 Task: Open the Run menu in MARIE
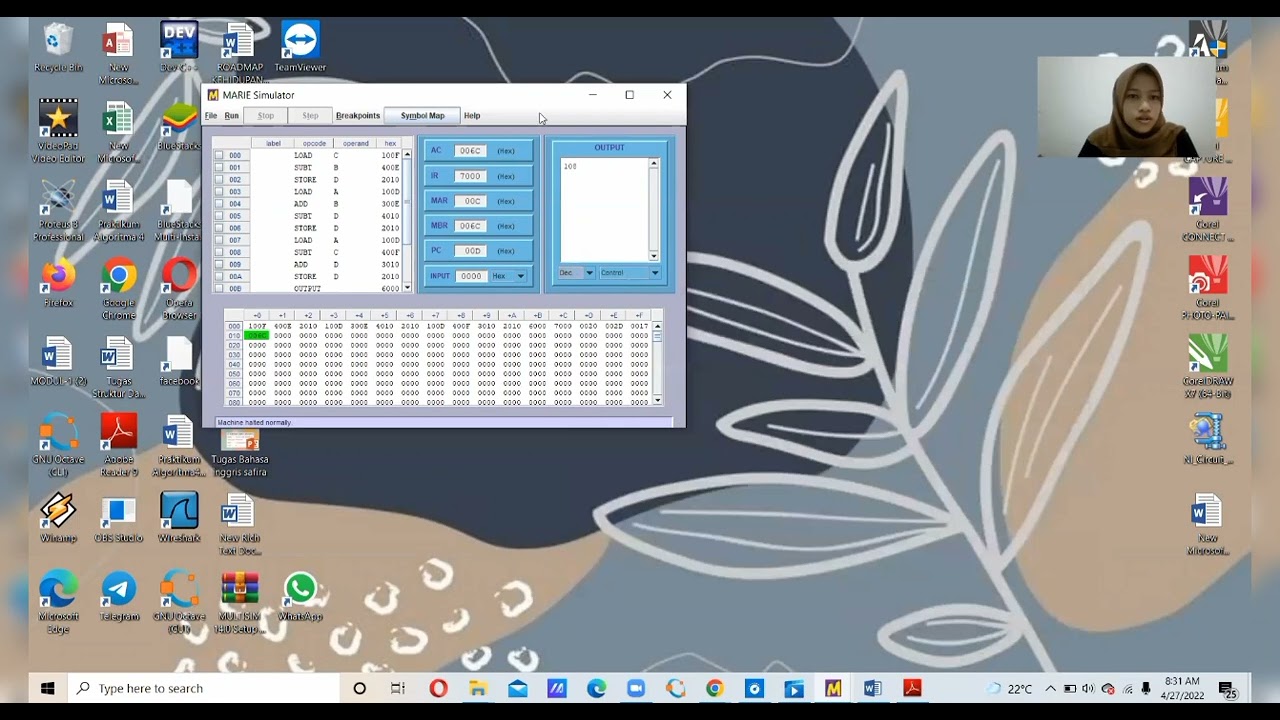(x=232, y=116)
